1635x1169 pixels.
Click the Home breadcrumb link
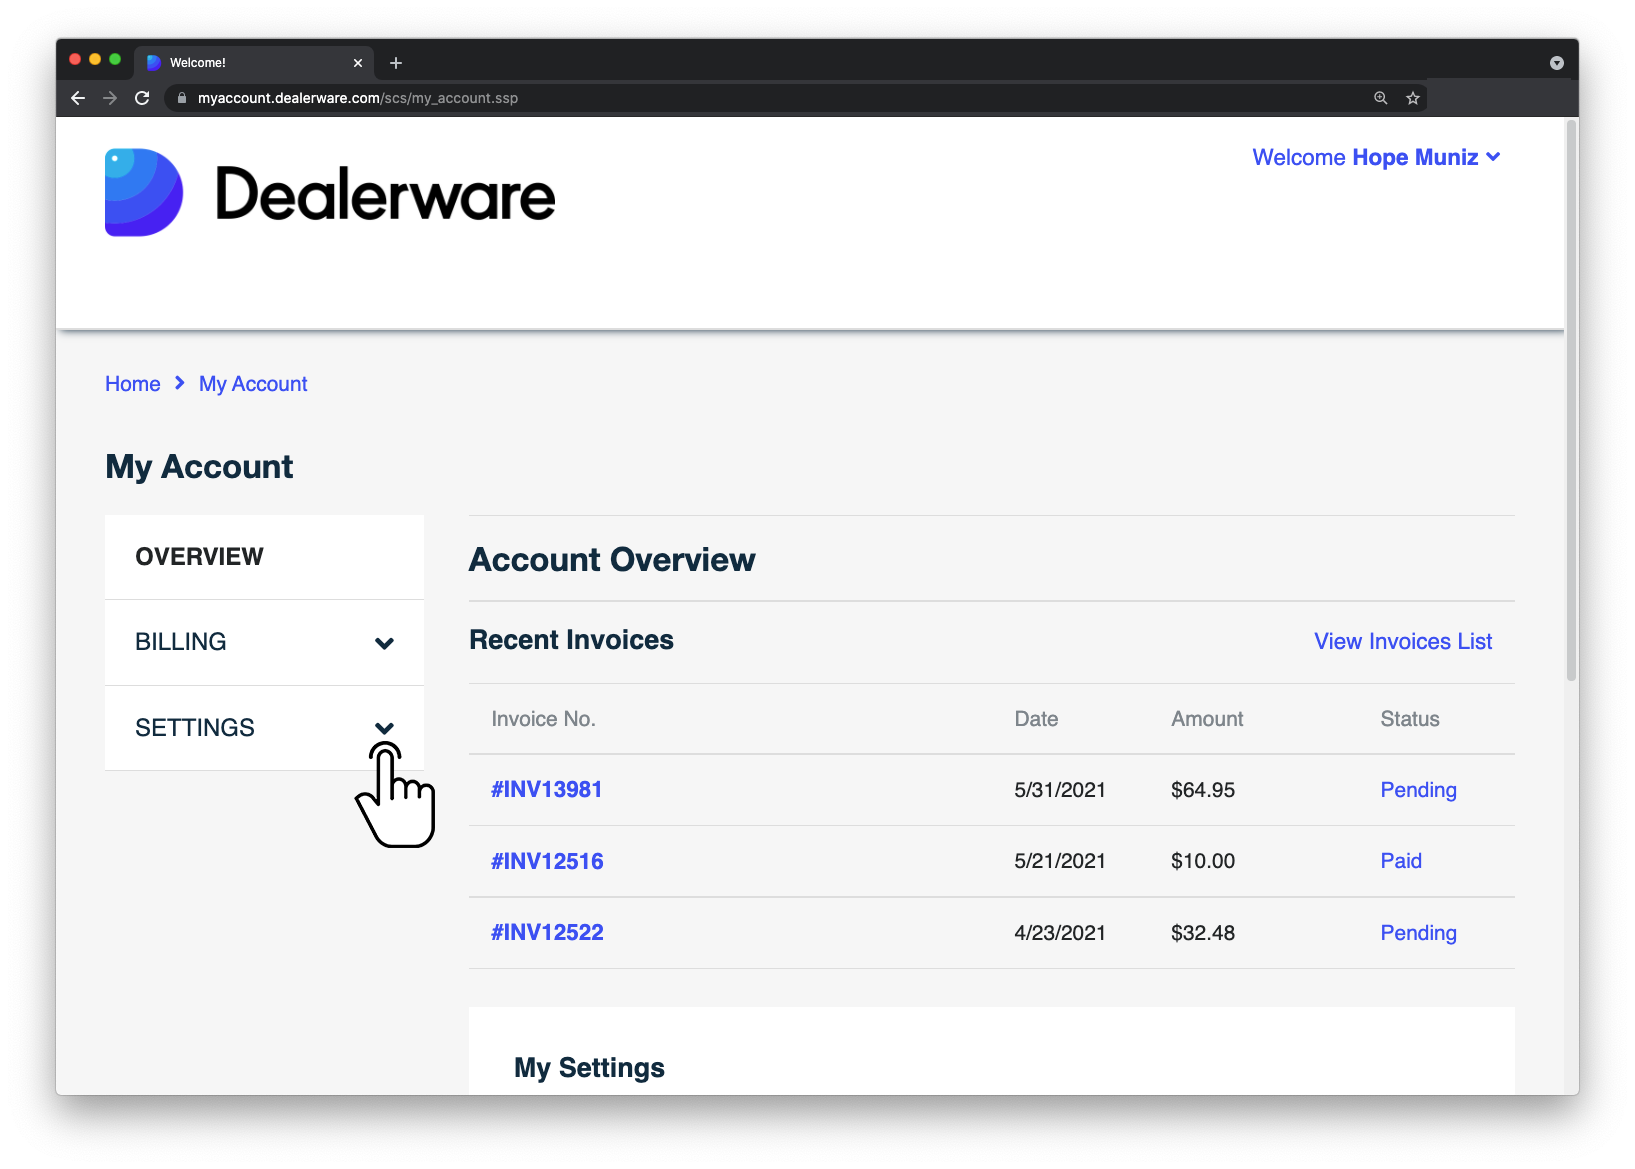click(133, 384)
